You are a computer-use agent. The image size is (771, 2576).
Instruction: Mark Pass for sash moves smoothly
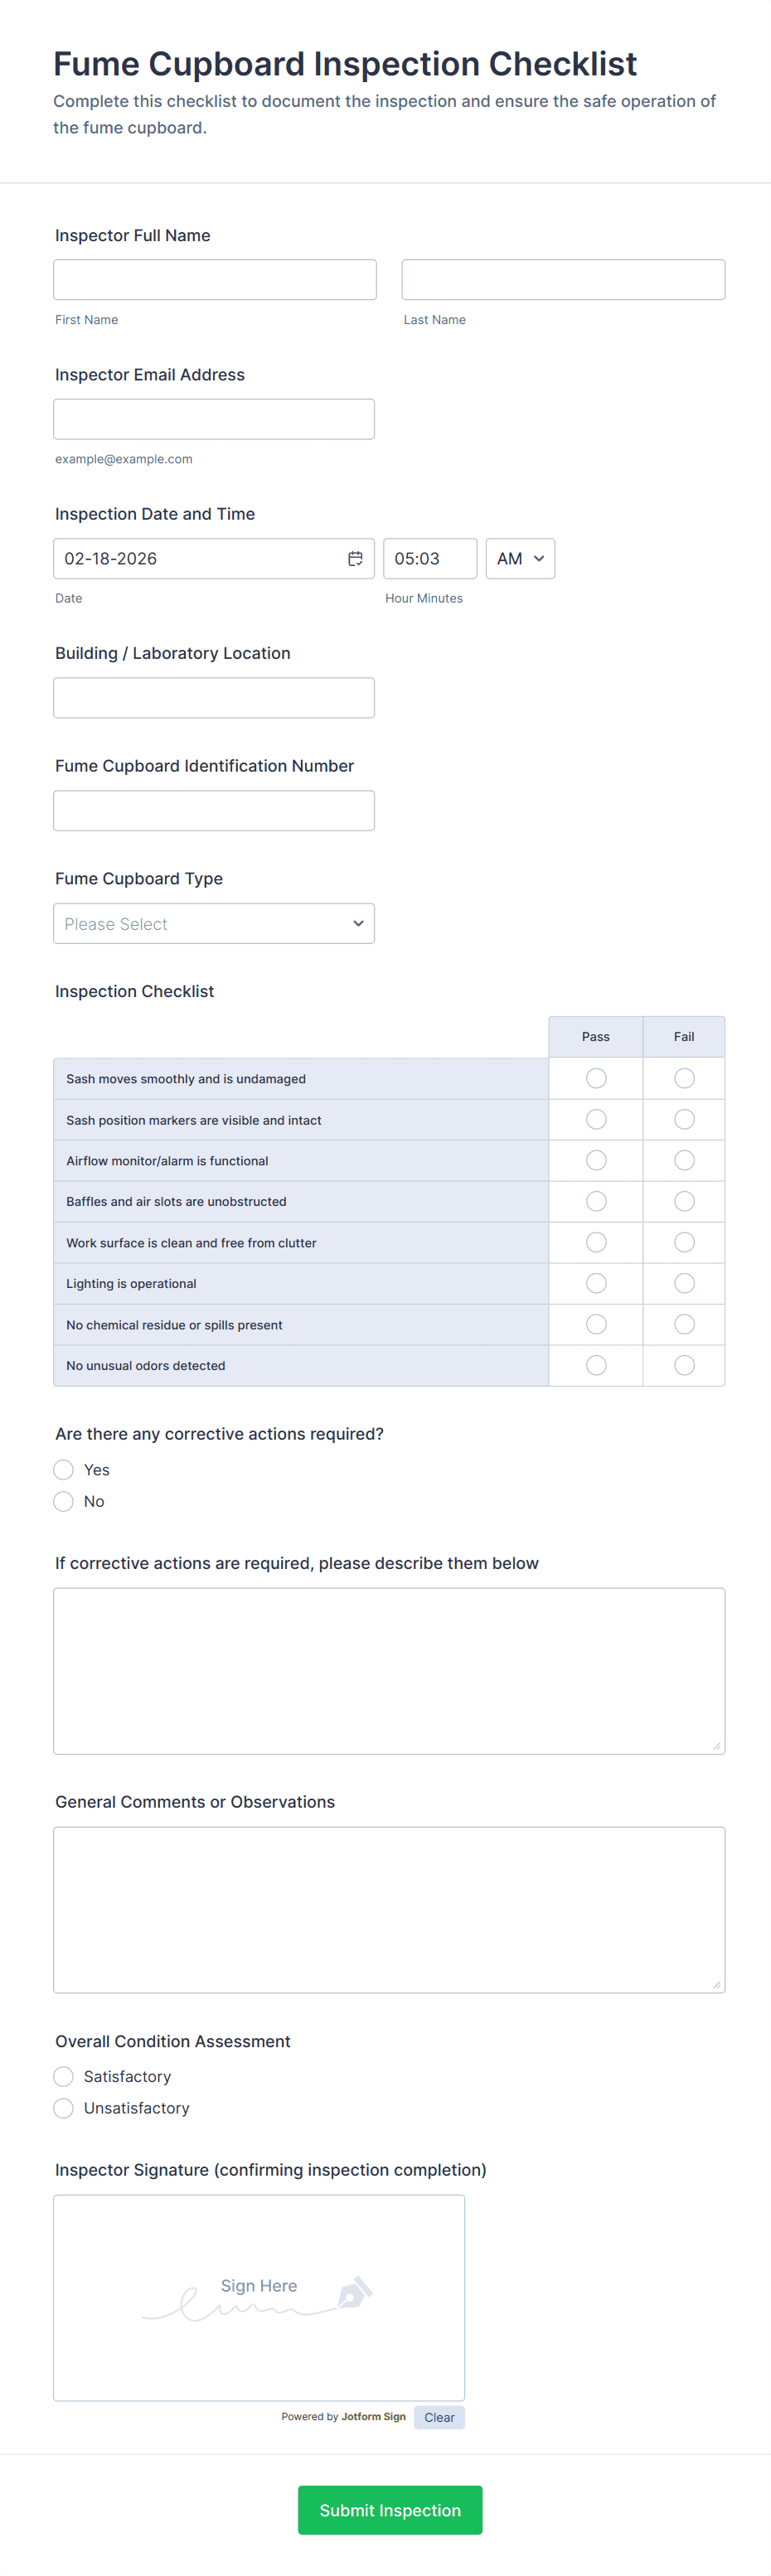tap(596, 1078)
